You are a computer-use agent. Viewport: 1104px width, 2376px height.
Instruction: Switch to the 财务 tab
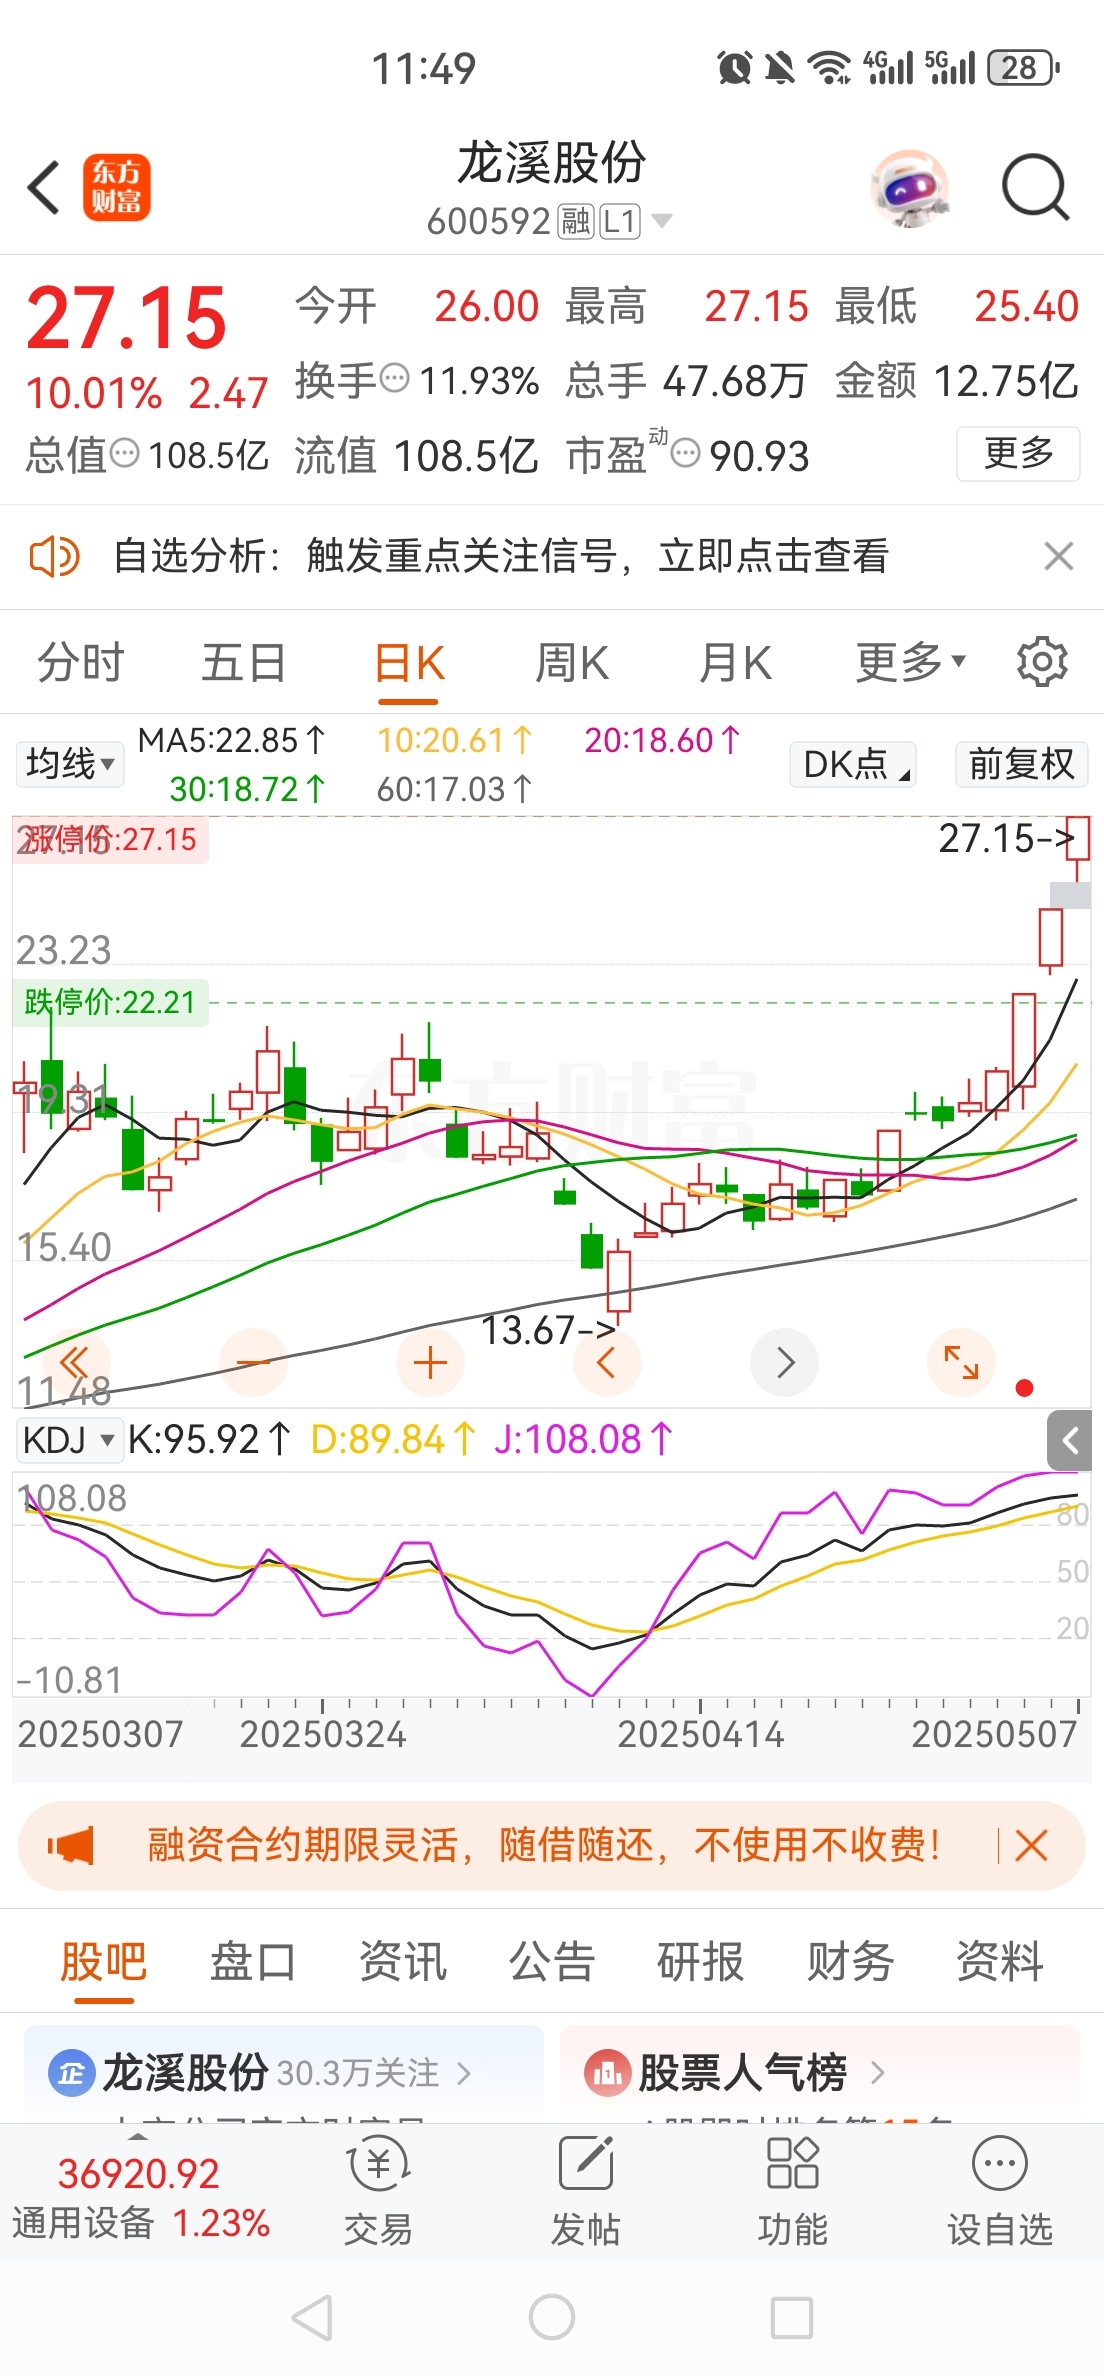[x=850, y=1962]
